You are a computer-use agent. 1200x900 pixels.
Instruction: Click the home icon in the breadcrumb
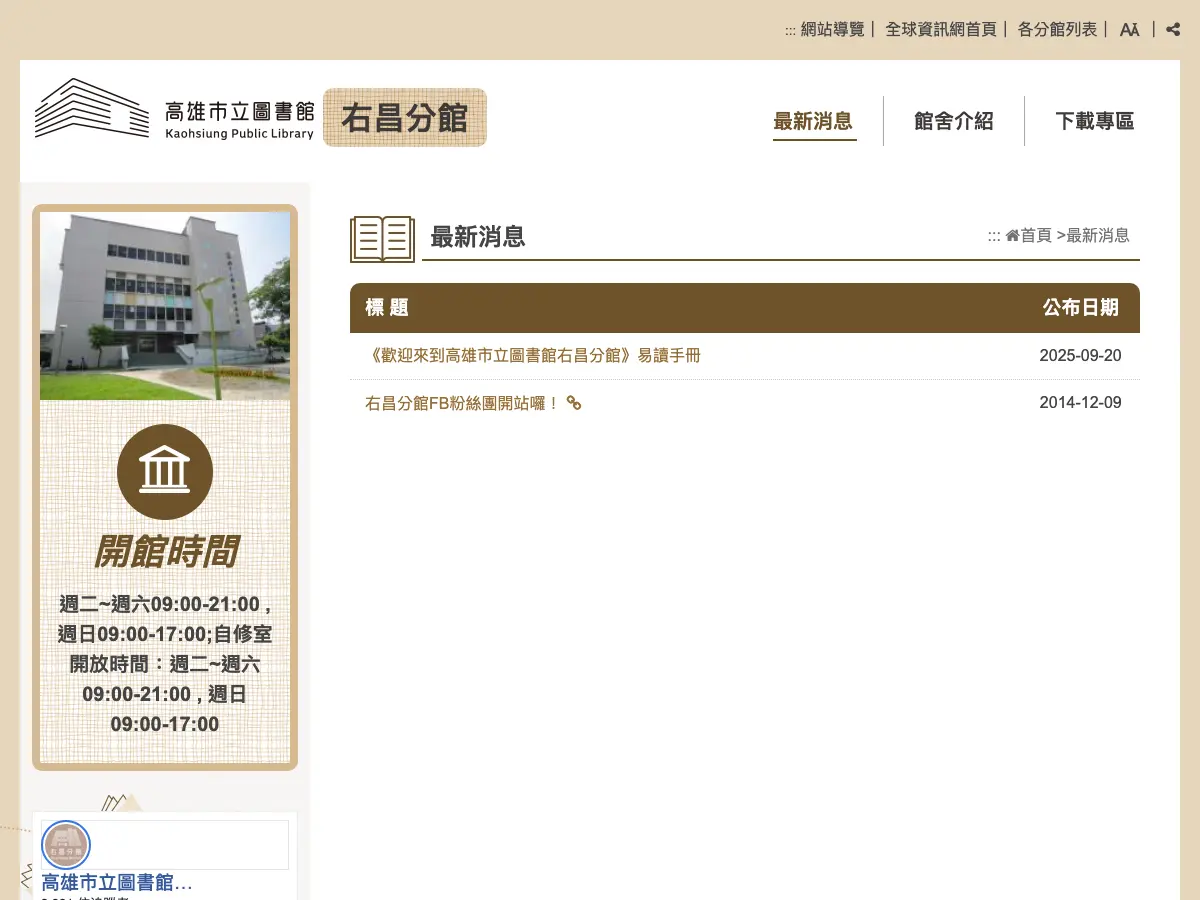point(1012,235)
